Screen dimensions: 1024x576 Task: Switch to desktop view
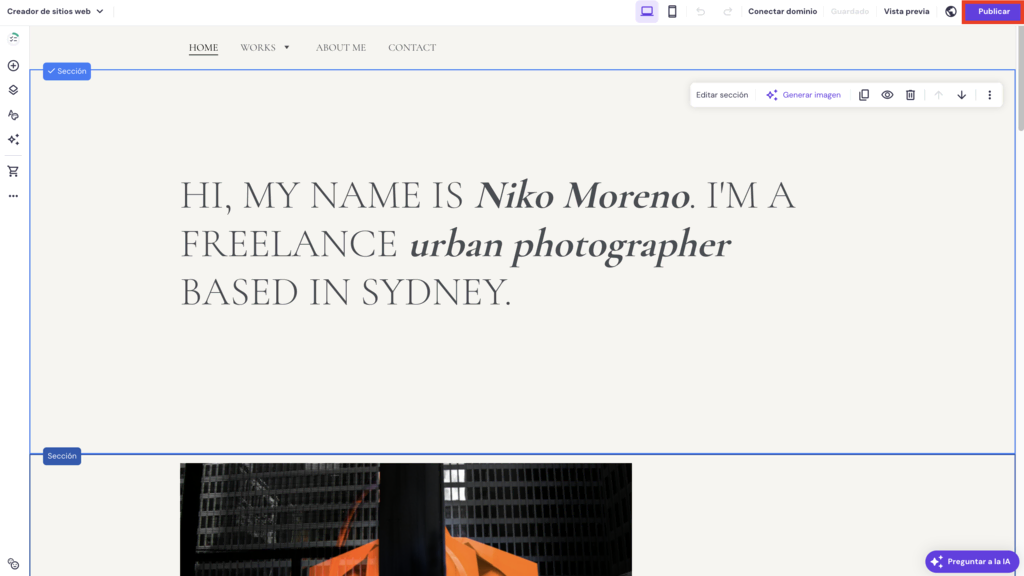647,12
